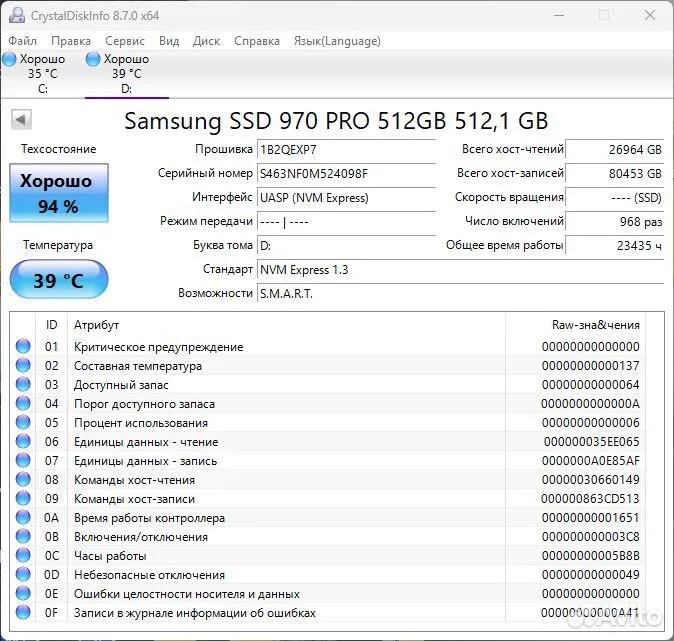Open the Диск menu
The image size is (674, 641).
(x=206, y=41)
